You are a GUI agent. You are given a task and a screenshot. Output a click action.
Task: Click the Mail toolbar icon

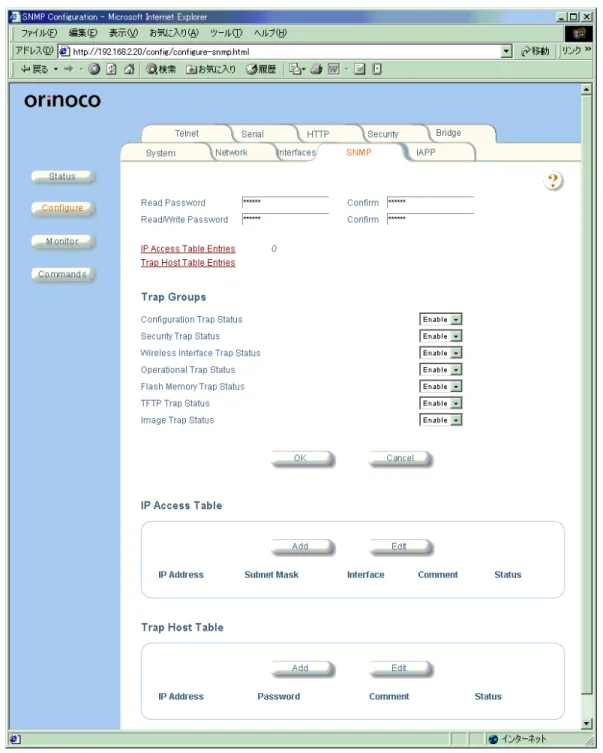coord(296,69)
